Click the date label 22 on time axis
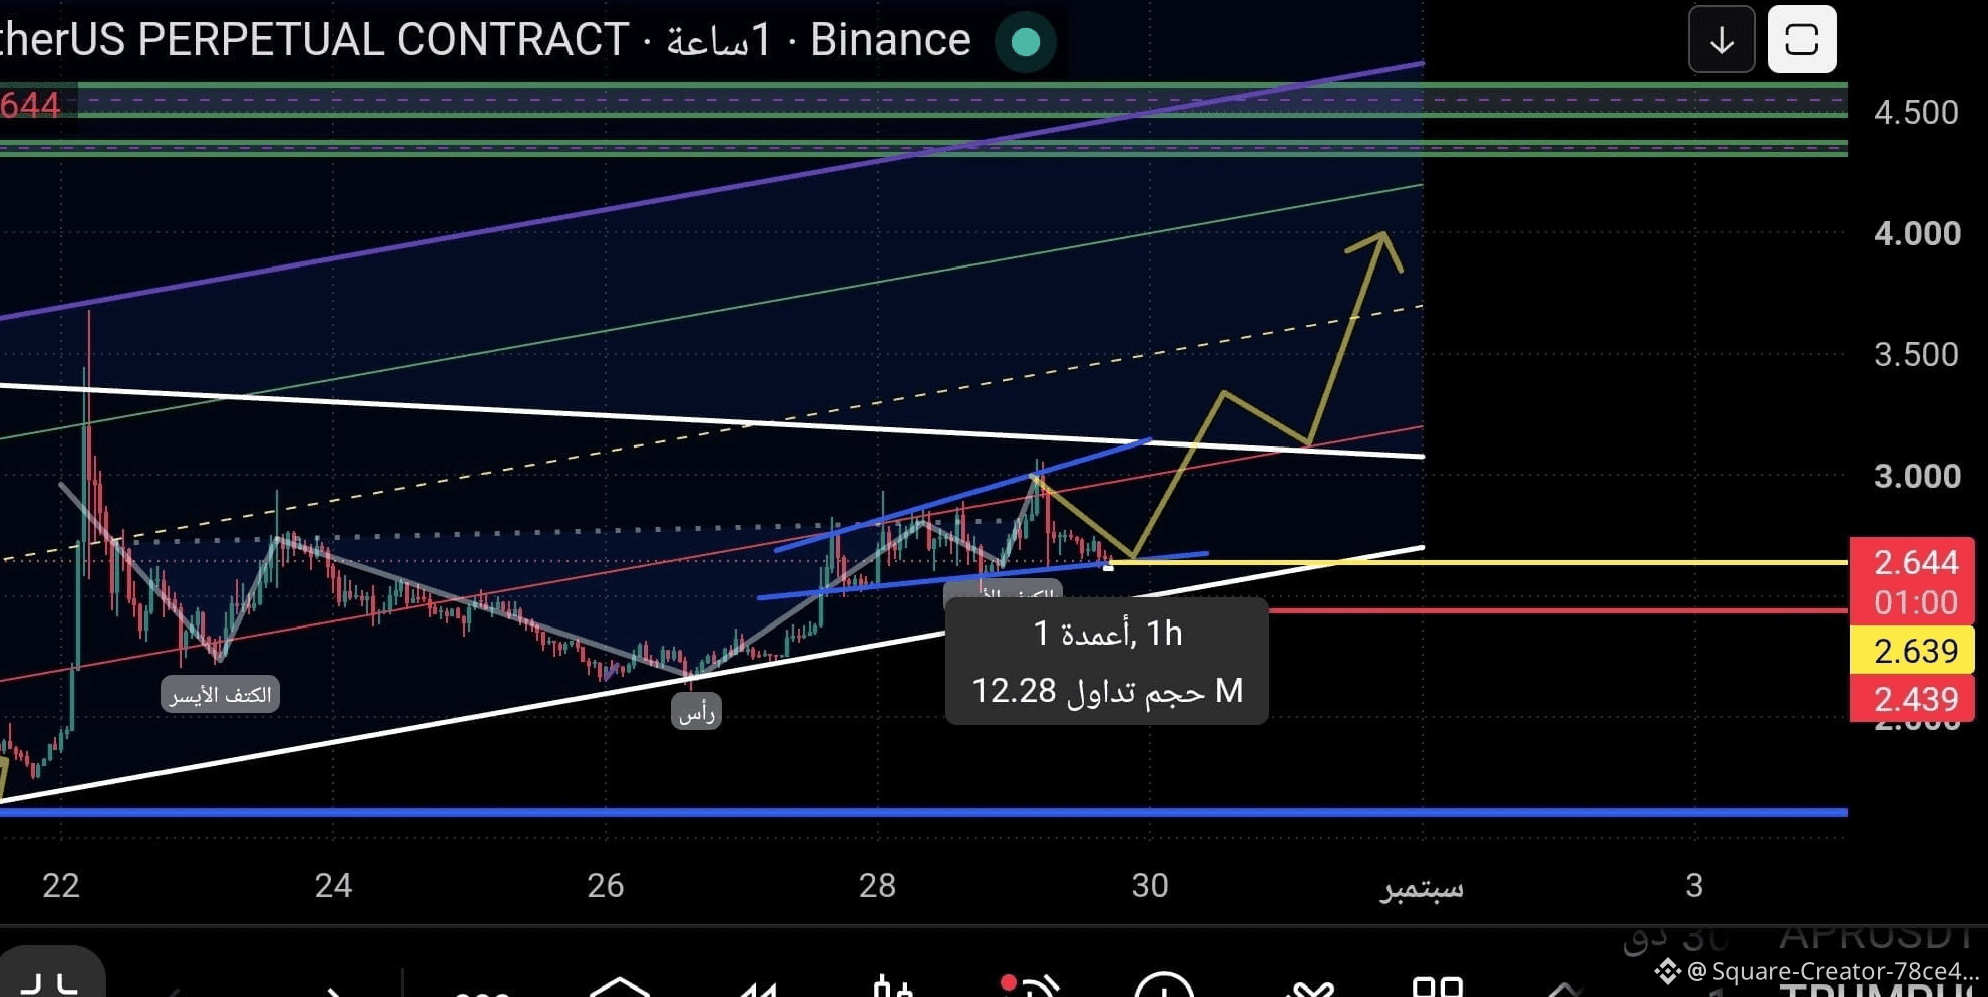 pyautogui.click(x=60, y=885)
